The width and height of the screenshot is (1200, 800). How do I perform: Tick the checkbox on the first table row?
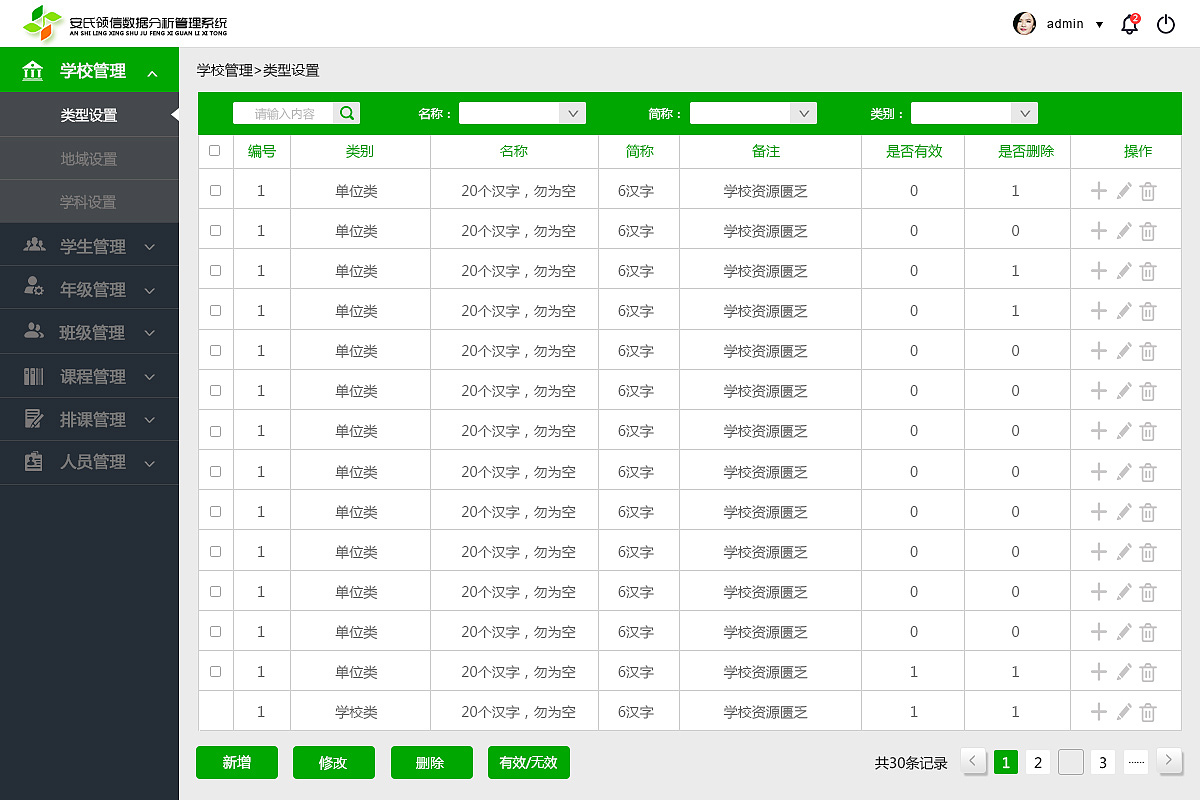coord(215,189)
